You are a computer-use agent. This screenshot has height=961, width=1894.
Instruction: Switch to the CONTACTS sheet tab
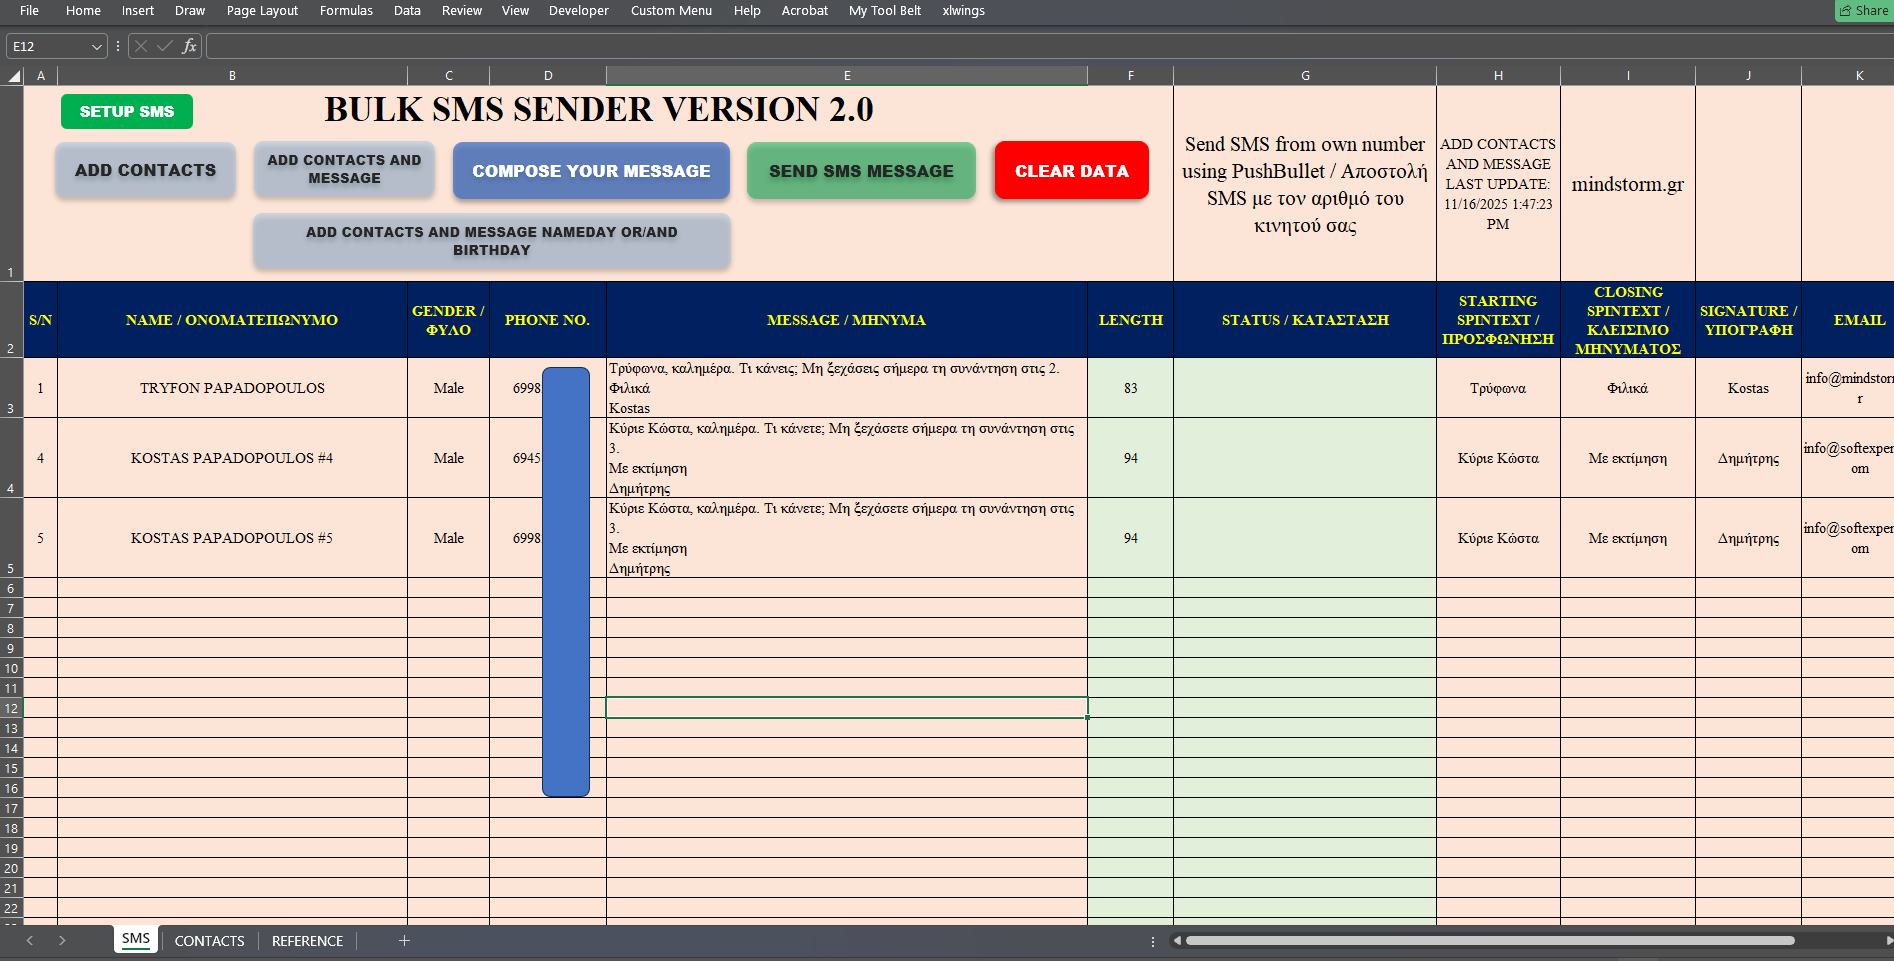[209, 941]
